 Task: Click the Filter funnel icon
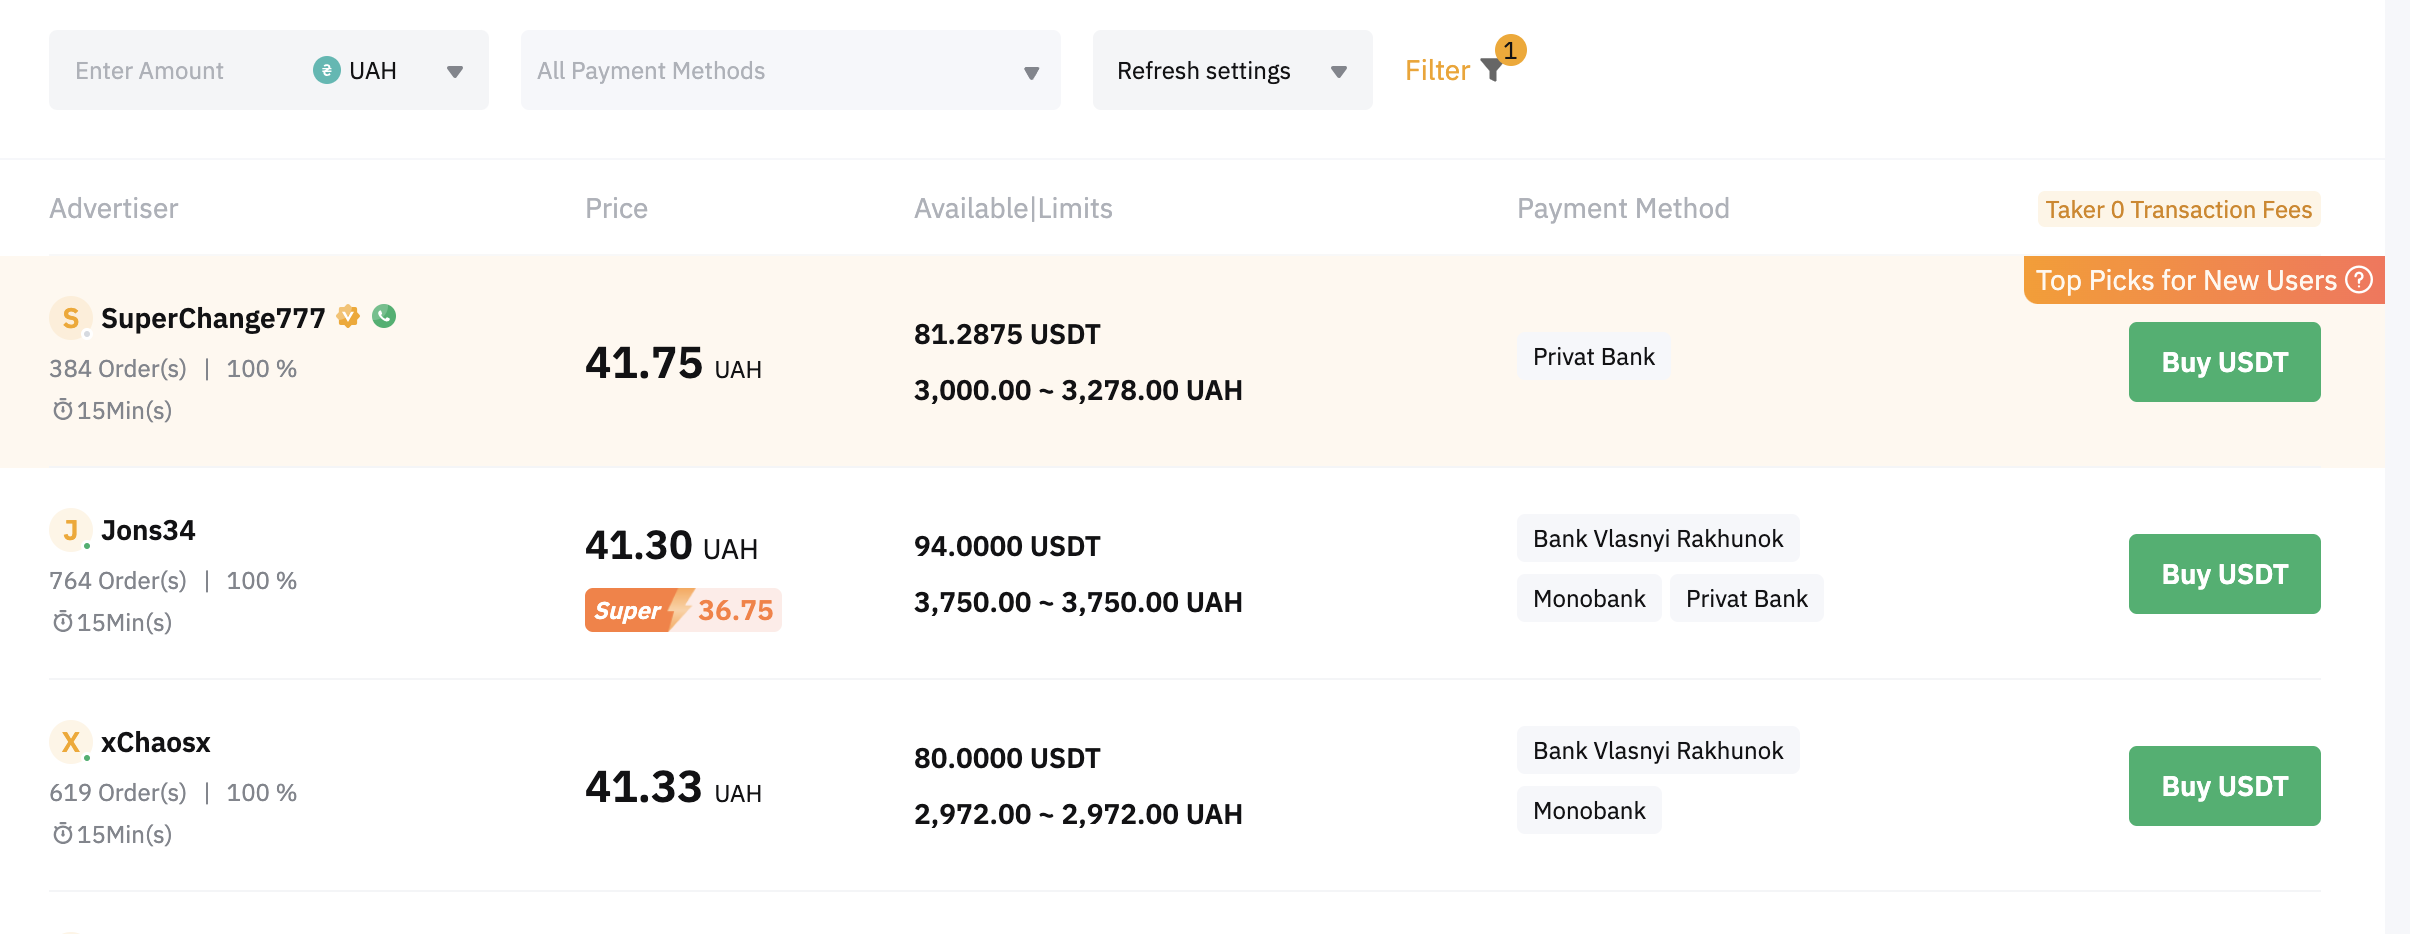(1491, 70)
